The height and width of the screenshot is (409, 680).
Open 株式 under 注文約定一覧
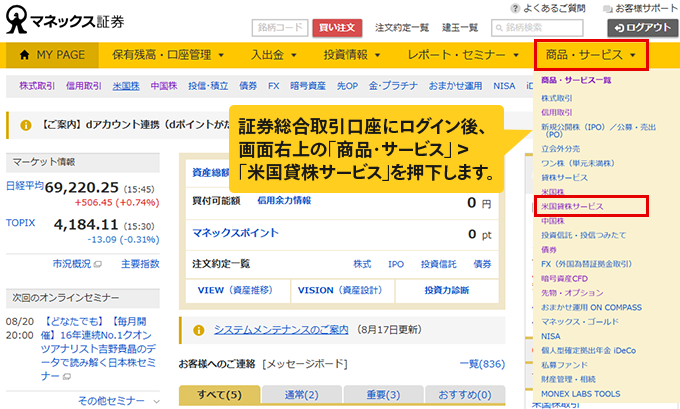coord(362,264)
